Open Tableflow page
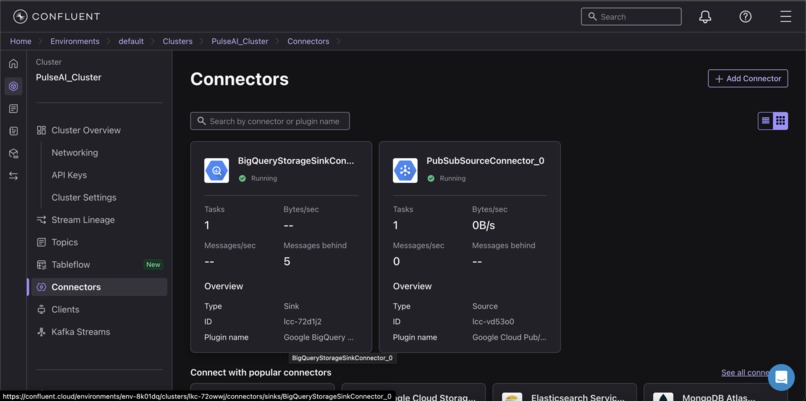Viewport: 806px width, 401px height. (71, 265)
